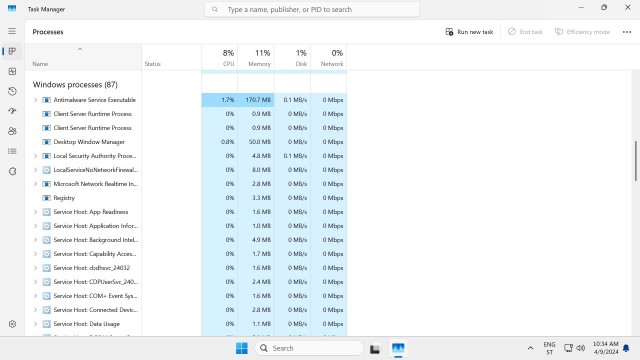Expand Service Host: Capability Access row

[36, 254]
